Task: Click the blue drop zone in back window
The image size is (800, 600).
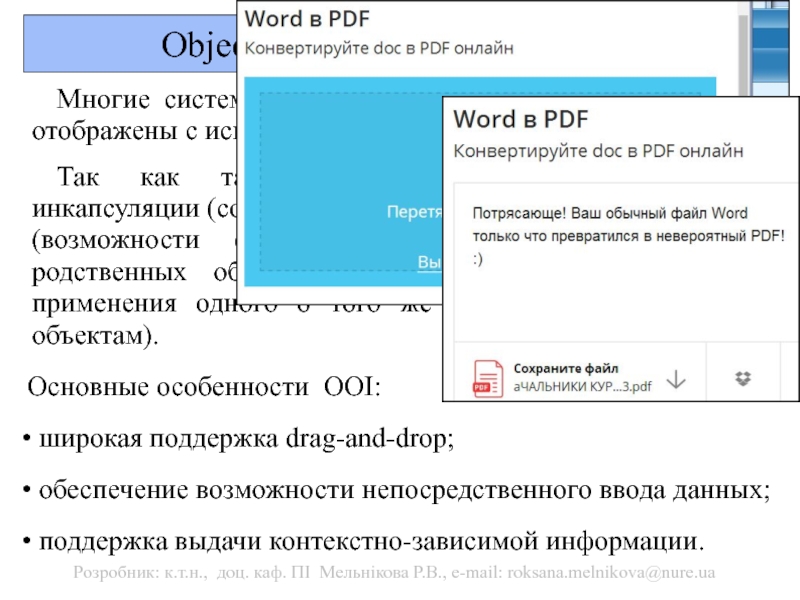Action: coord(343,182)
